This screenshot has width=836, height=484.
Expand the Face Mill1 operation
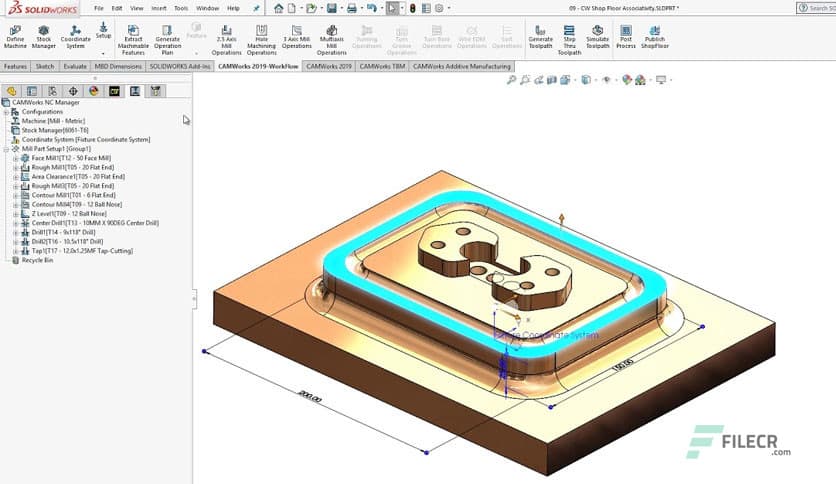pos(15,159)
